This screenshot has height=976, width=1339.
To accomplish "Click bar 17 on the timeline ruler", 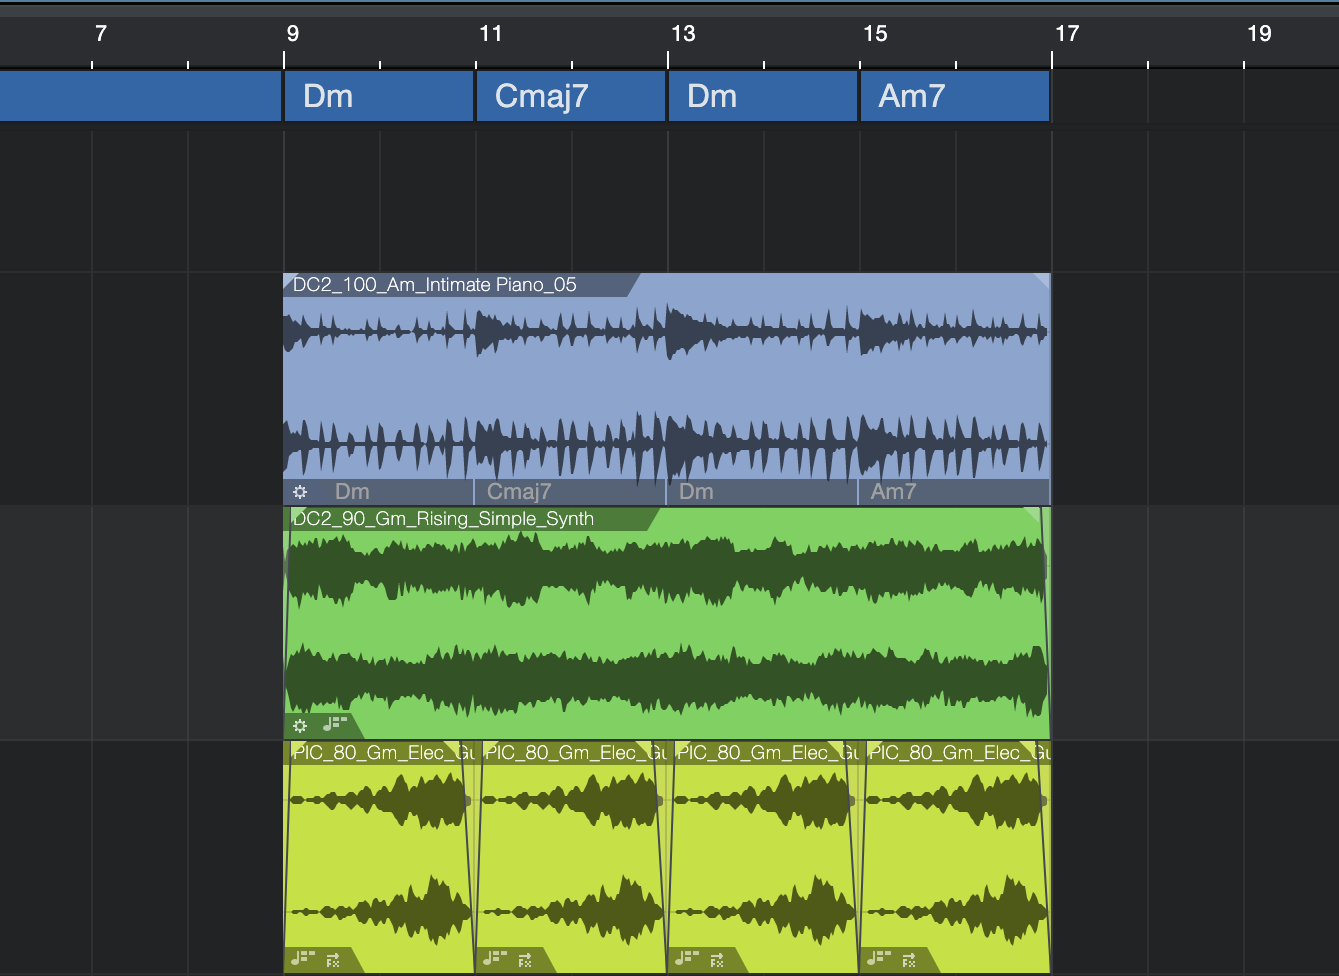I will point(1066,35).
